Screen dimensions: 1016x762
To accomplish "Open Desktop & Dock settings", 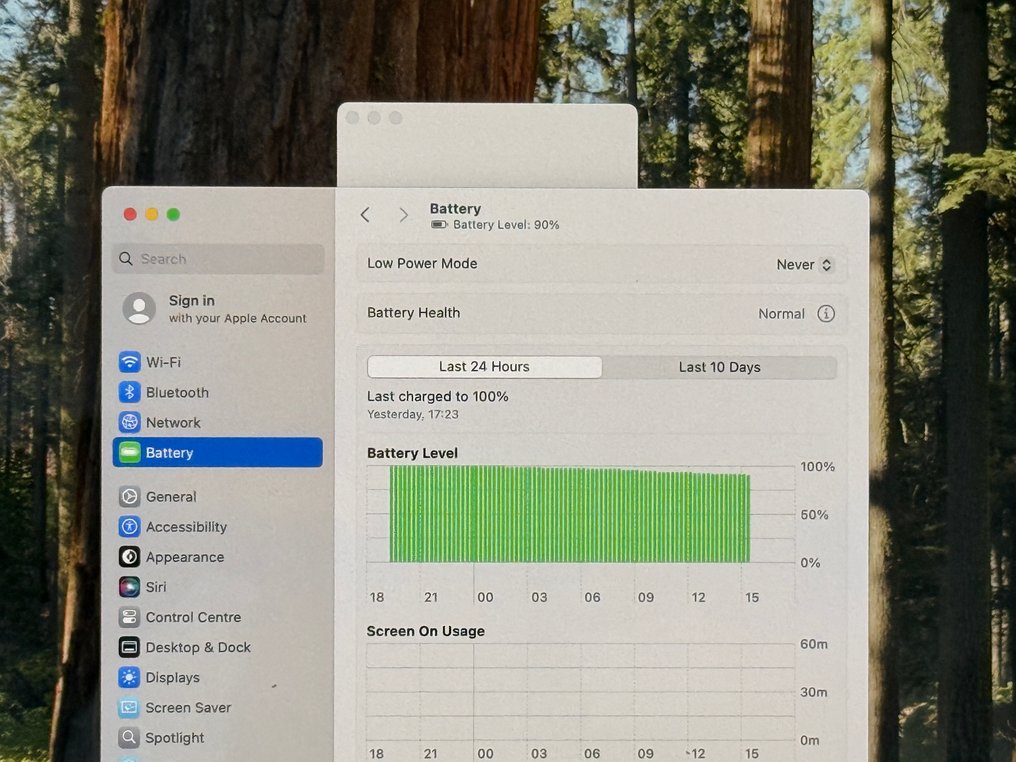I will (x=130, y=647).
